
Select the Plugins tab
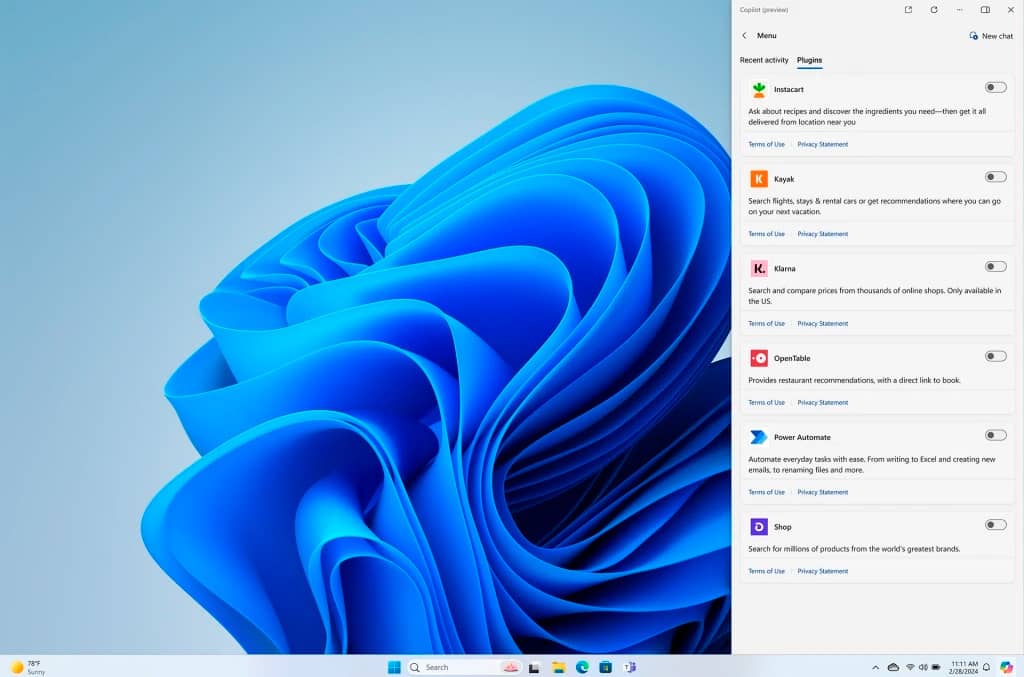(809, 60)
